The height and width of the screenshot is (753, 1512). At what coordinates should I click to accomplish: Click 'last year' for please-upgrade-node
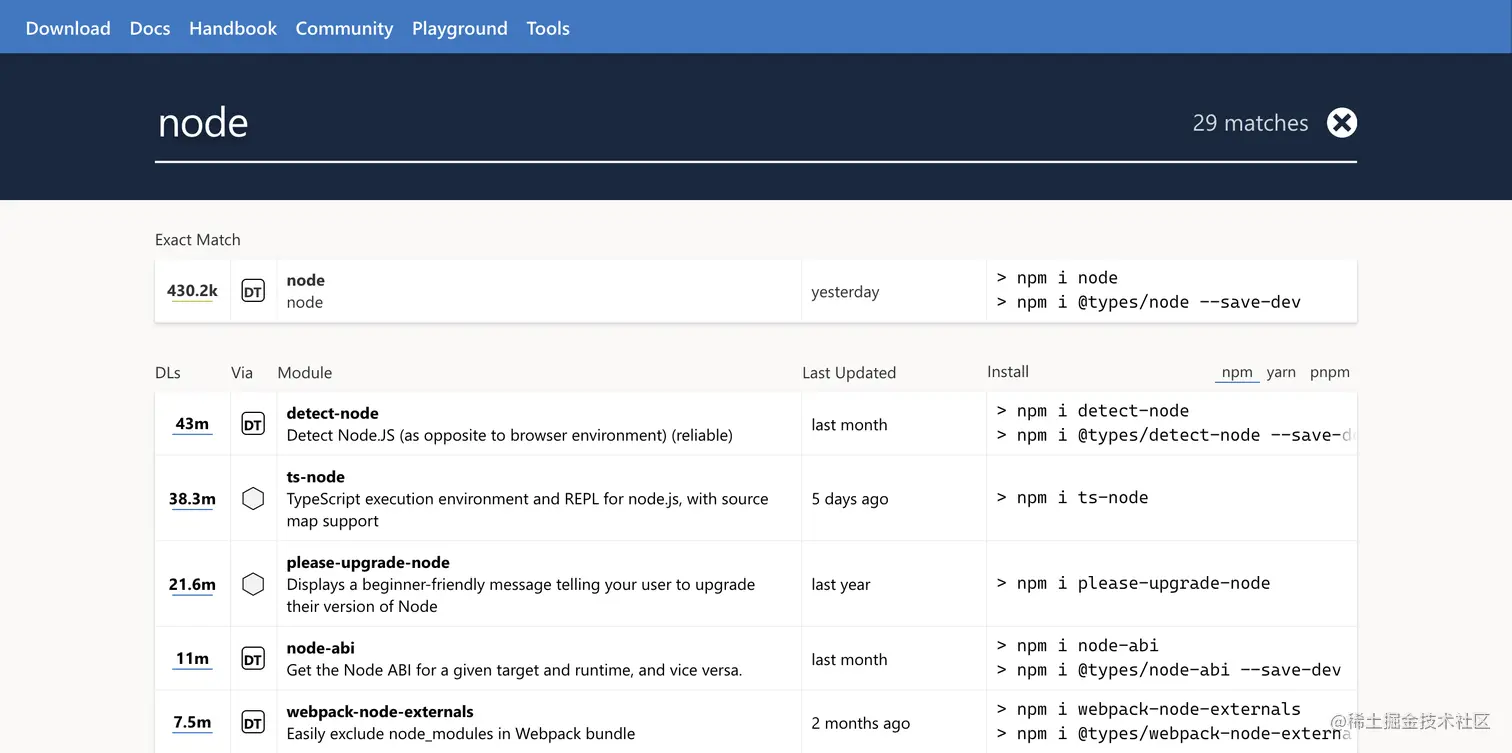(x=841, y=584)
